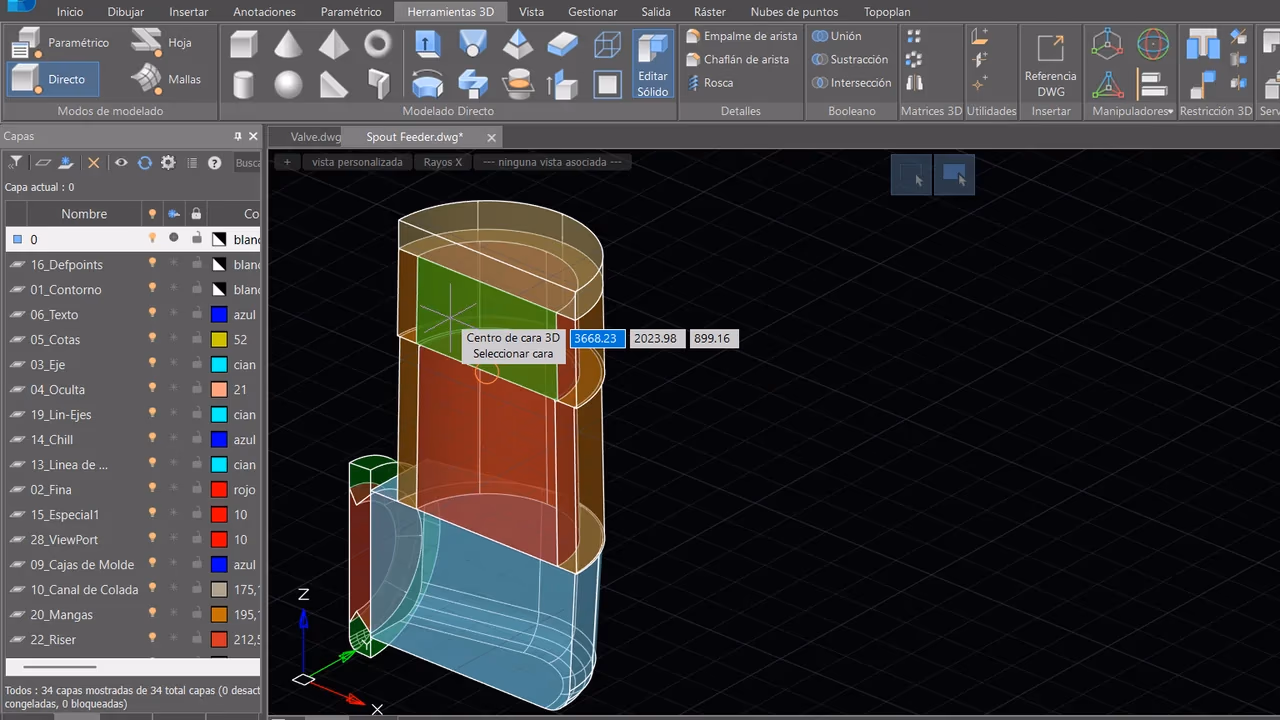Select the Box solid primitive icon

[243, 44]
